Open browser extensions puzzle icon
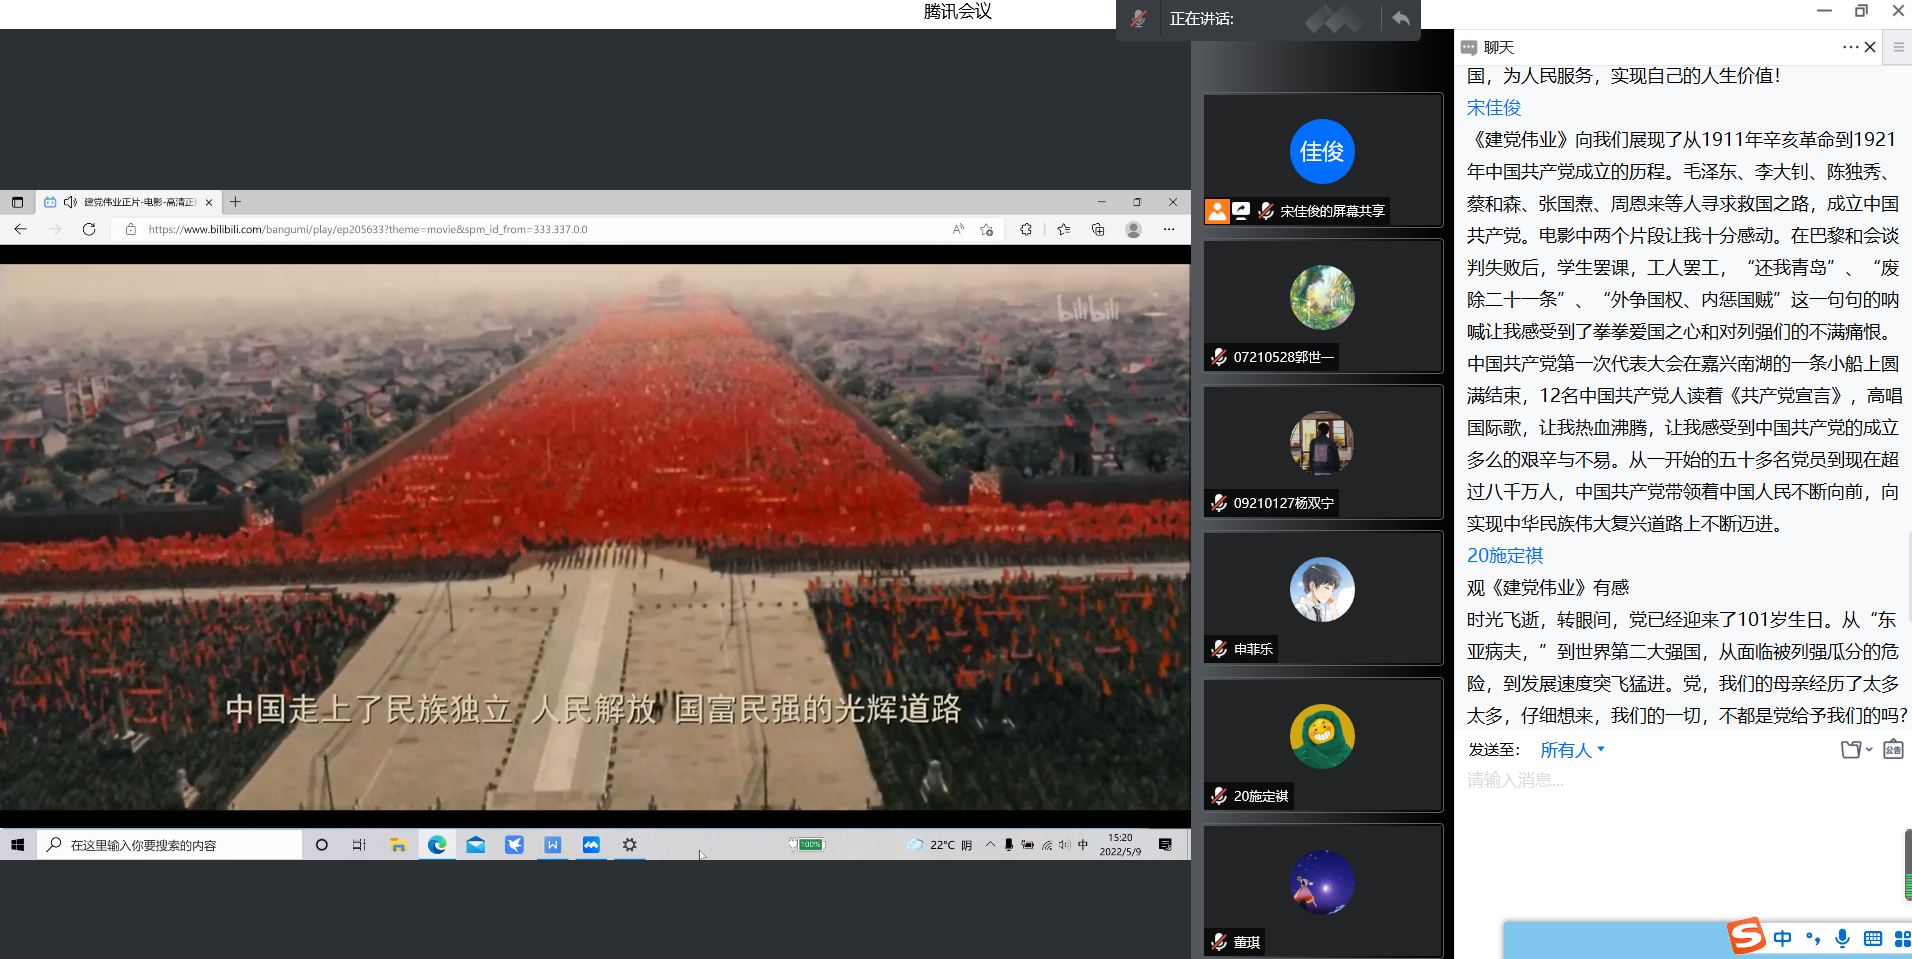Viewport: 1912px width, 959px height. pos(1026,229)
